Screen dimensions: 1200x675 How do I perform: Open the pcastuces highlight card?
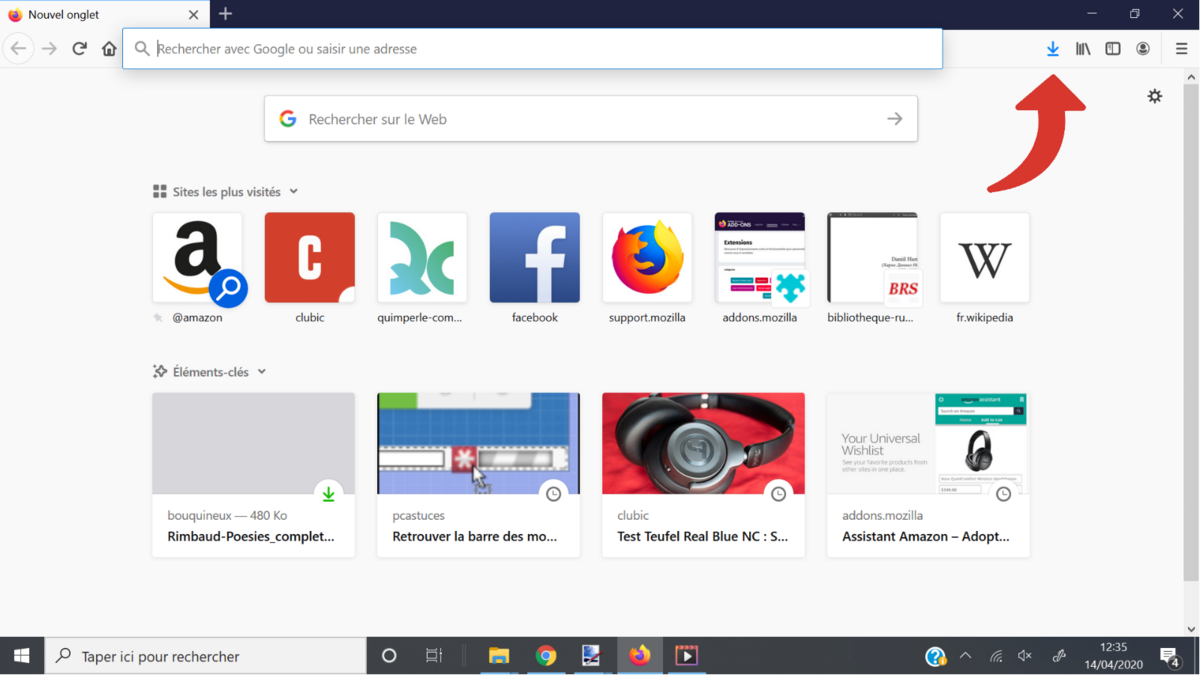(x=478, y=475)
